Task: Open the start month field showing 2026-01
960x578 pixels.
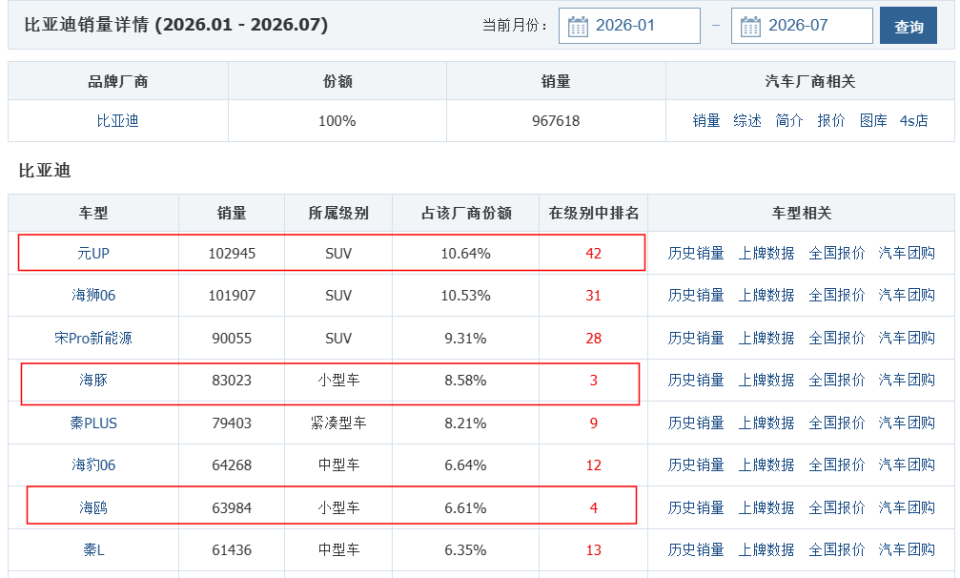Action: coord(629,26)
